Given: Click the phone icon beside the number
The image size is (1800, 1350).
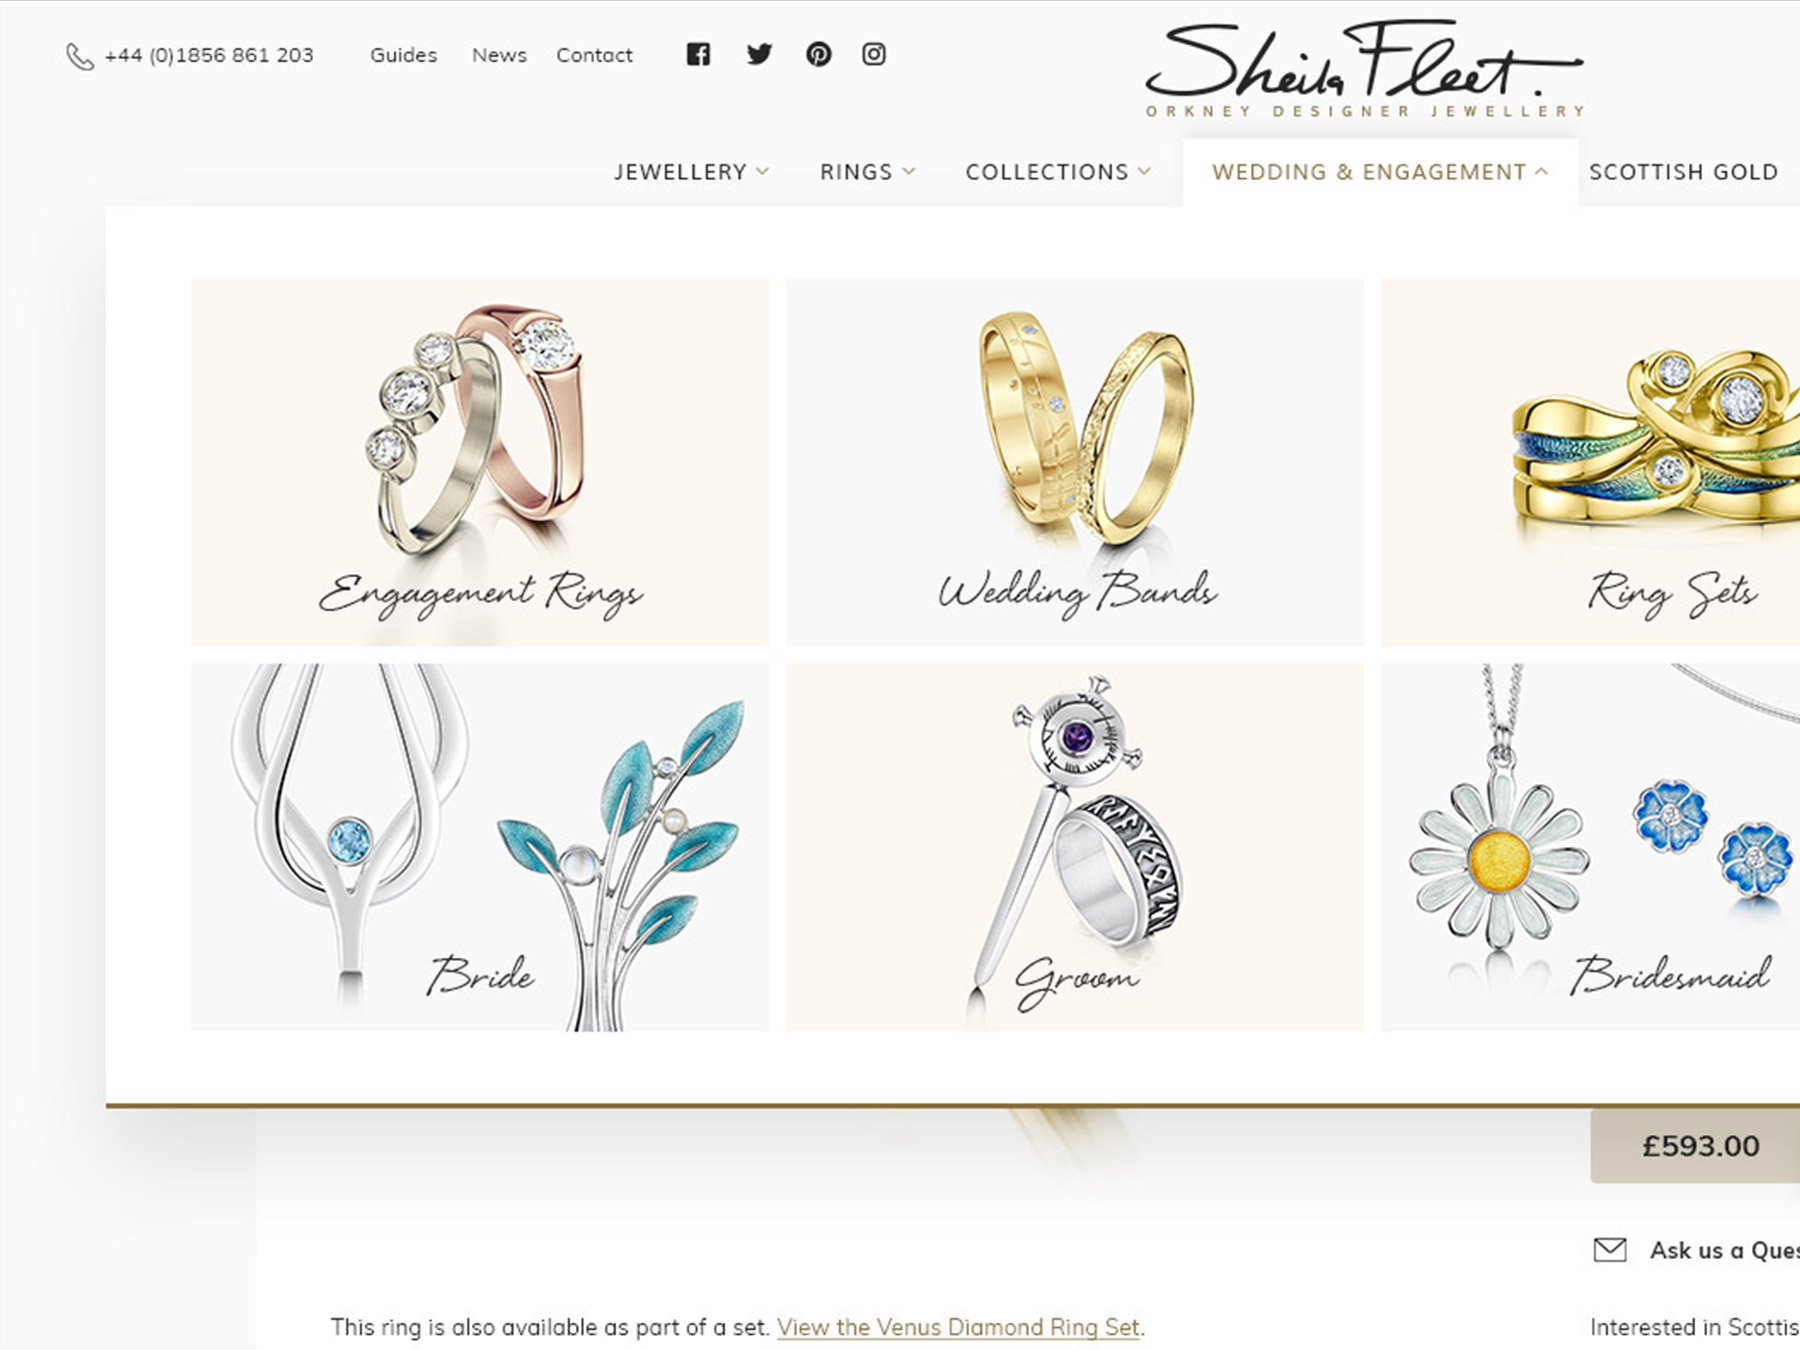Looking at the screenshot, I should (x=80, y=56).
